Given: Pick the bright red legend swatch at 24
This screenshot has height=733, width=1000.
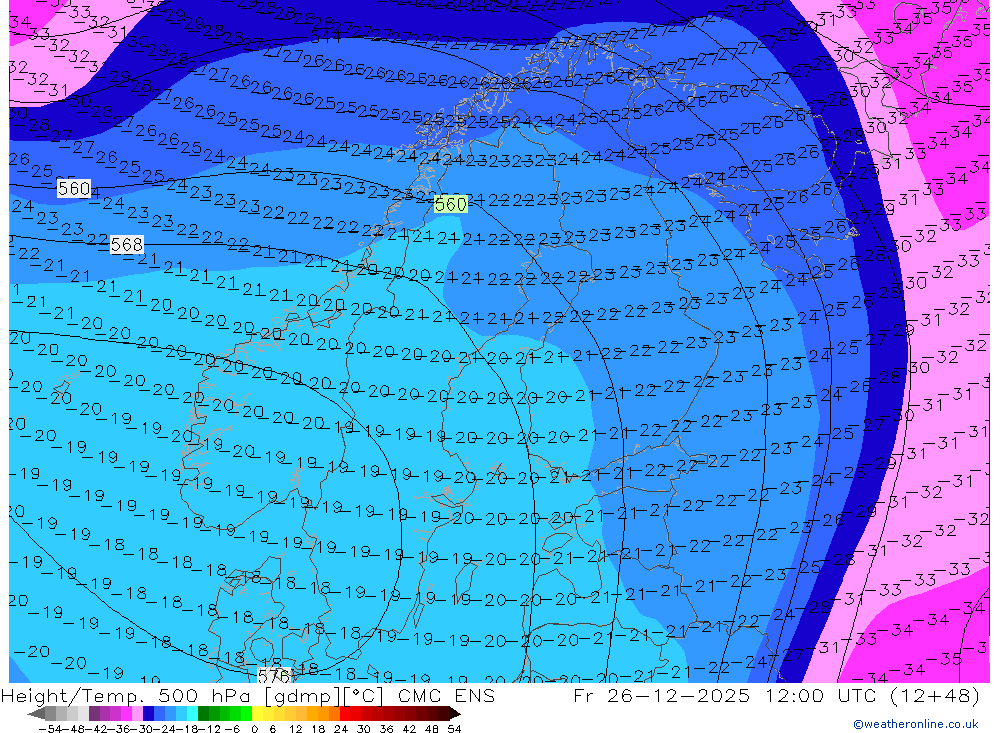Looking at the screenshot, I should pyautogui.click(x=345, y=713).
